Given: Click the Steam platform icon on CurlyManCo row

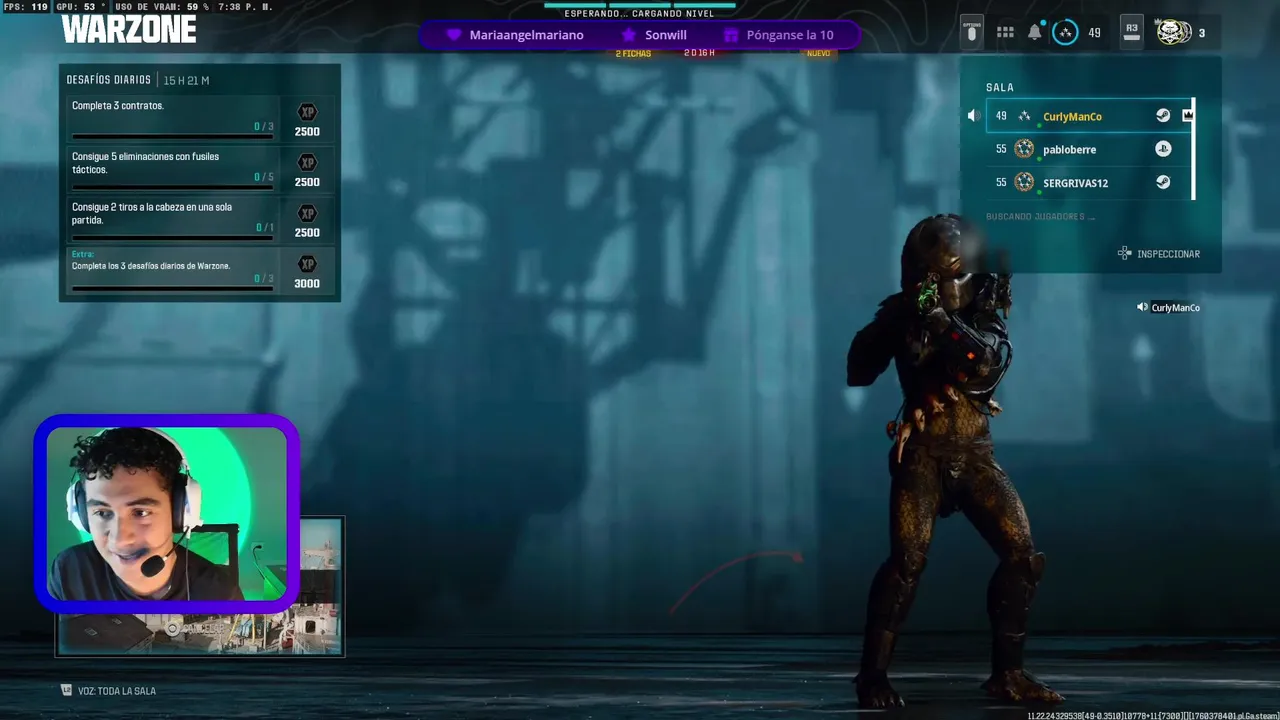Looking at the screenshot, I should (1163, 116).
